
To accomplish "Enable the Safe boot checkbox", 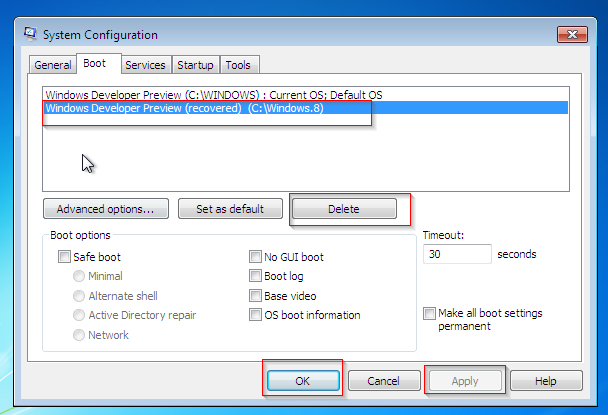I will pyautogui.click(x=65, y=257).
